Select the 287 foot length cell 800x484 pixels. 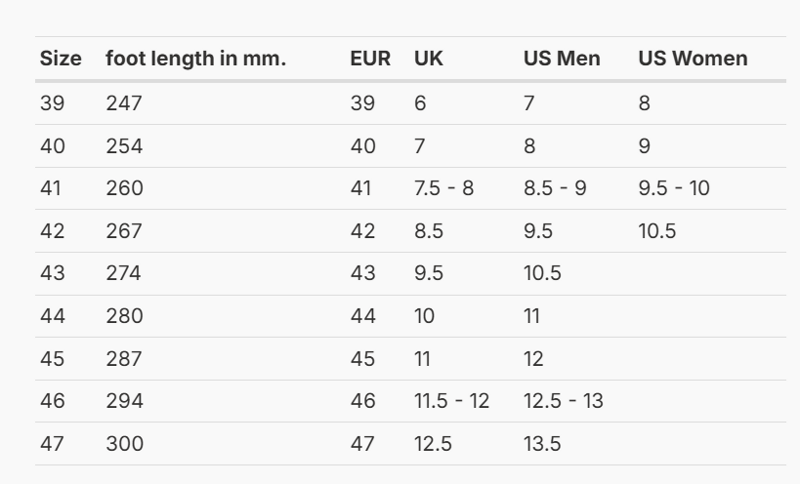(x=124, y=358)
